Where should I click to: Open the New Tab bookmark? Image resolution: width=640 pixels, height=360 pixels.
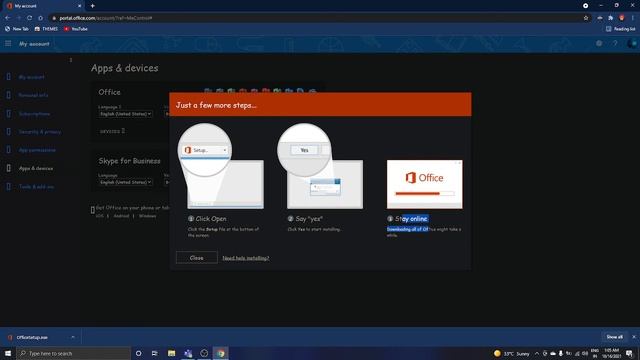17,29
